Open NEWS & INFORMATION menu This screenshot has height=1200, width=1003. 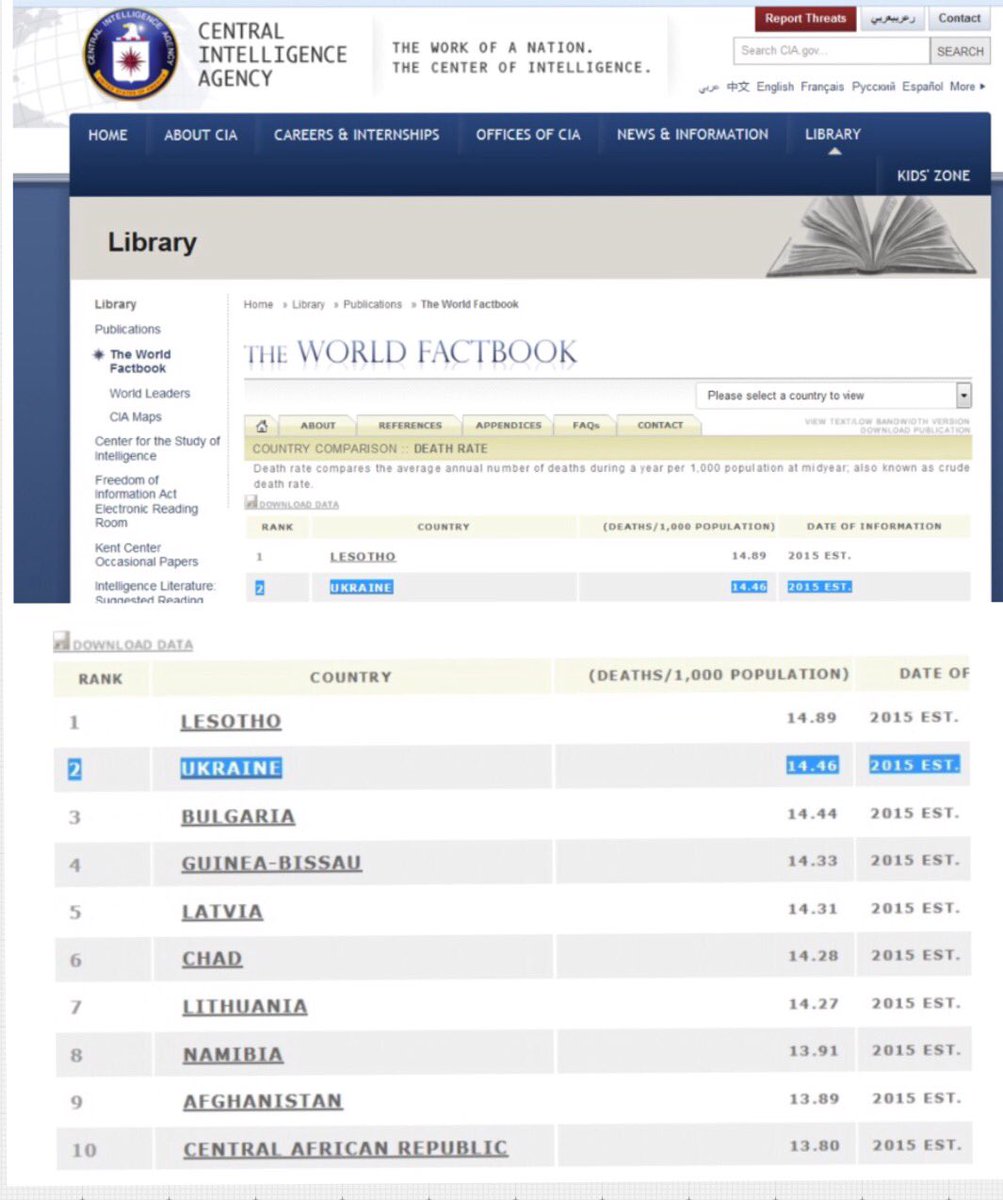point(693,135)
